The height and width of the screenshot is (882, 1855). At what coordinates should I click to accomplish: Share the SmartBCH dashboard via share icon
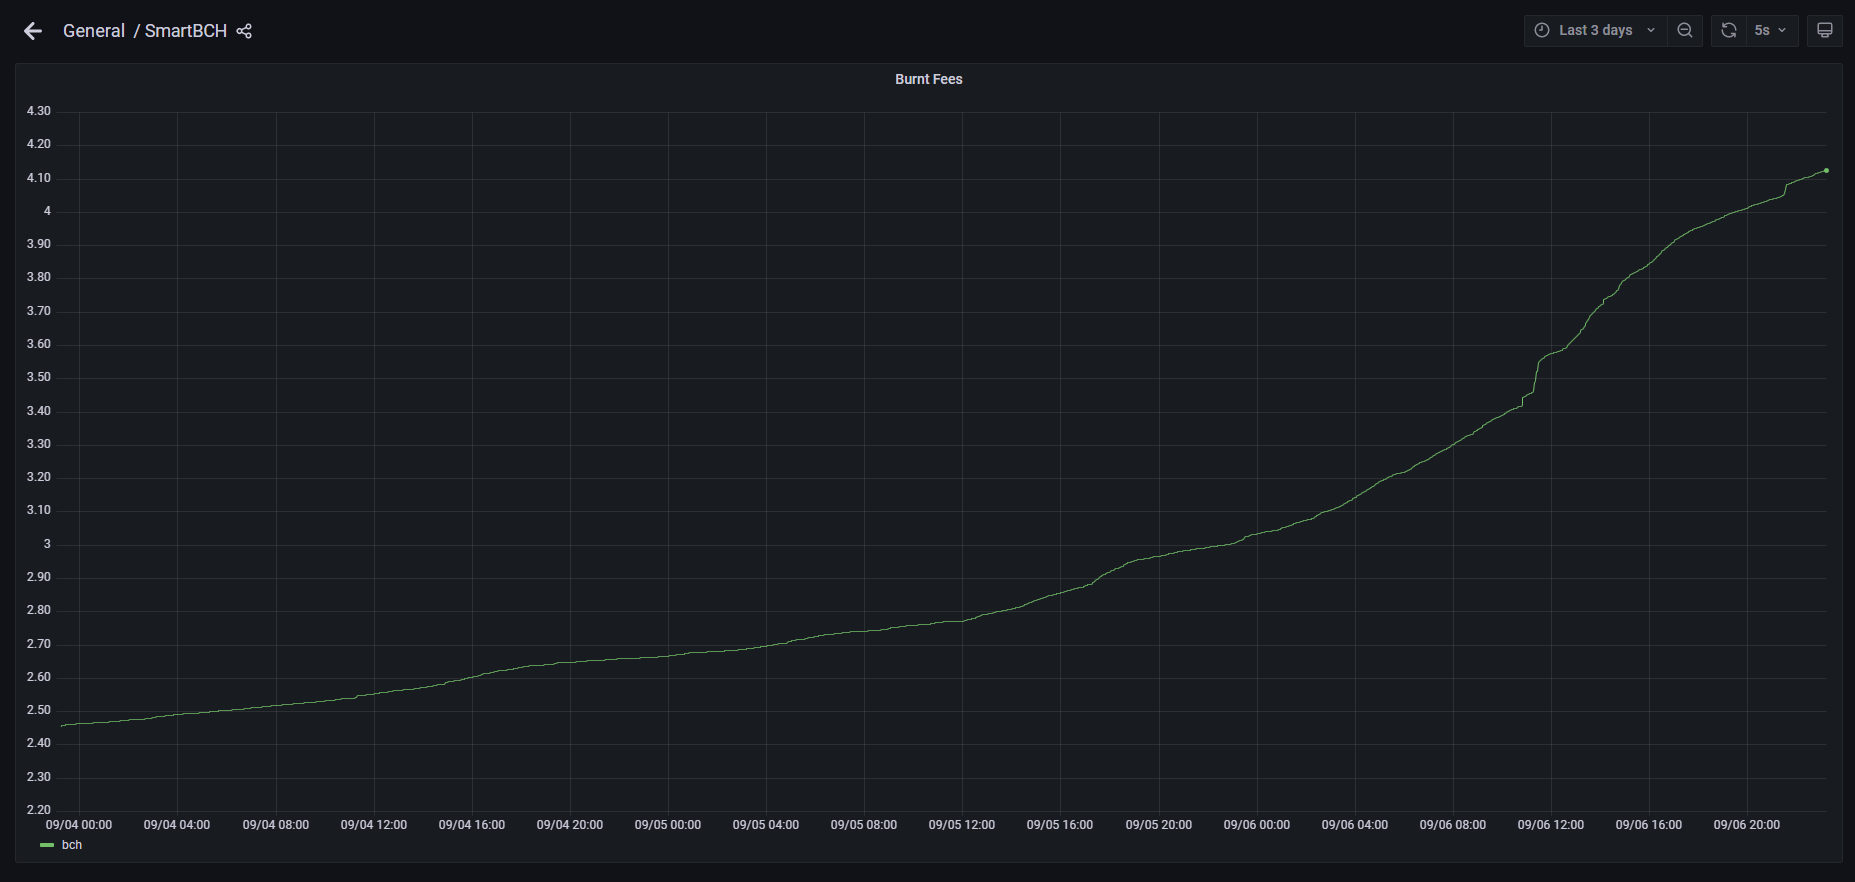(244, 31)
